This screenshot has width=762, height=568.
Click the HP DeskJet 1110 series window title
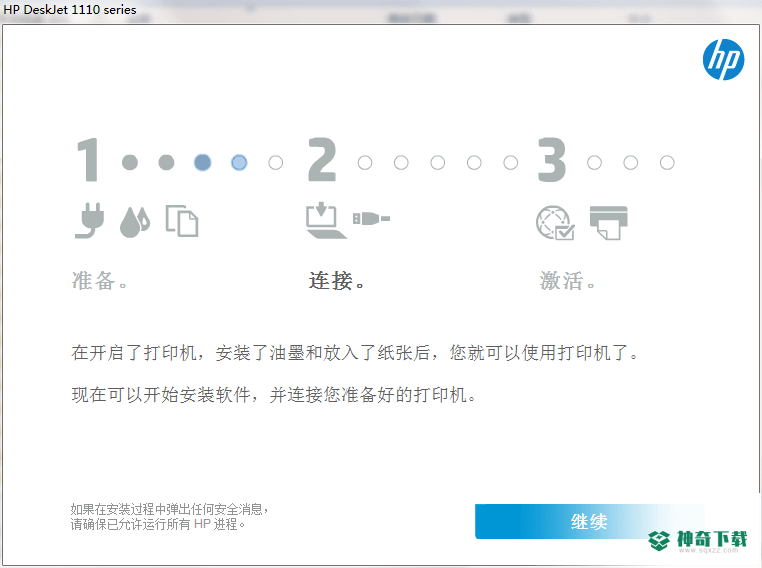[70, 9]
